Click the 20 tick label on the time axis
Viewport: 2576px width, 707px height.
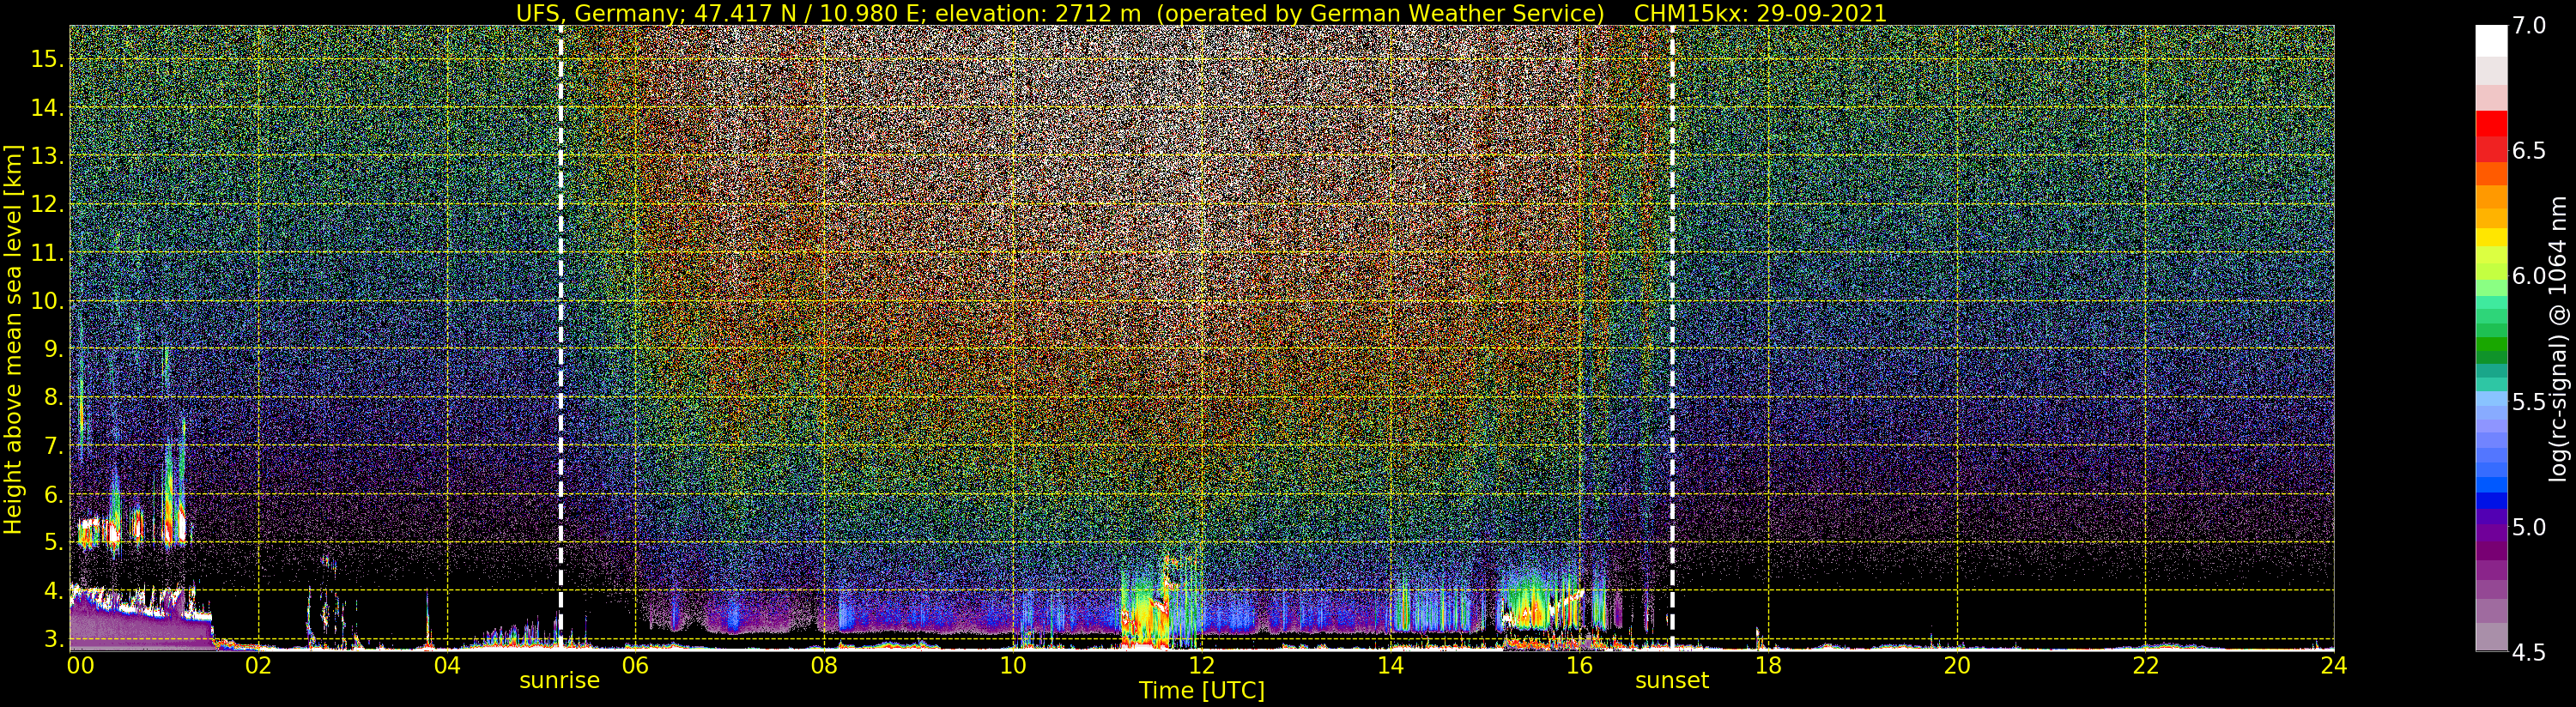click(x=1956, y=666)
